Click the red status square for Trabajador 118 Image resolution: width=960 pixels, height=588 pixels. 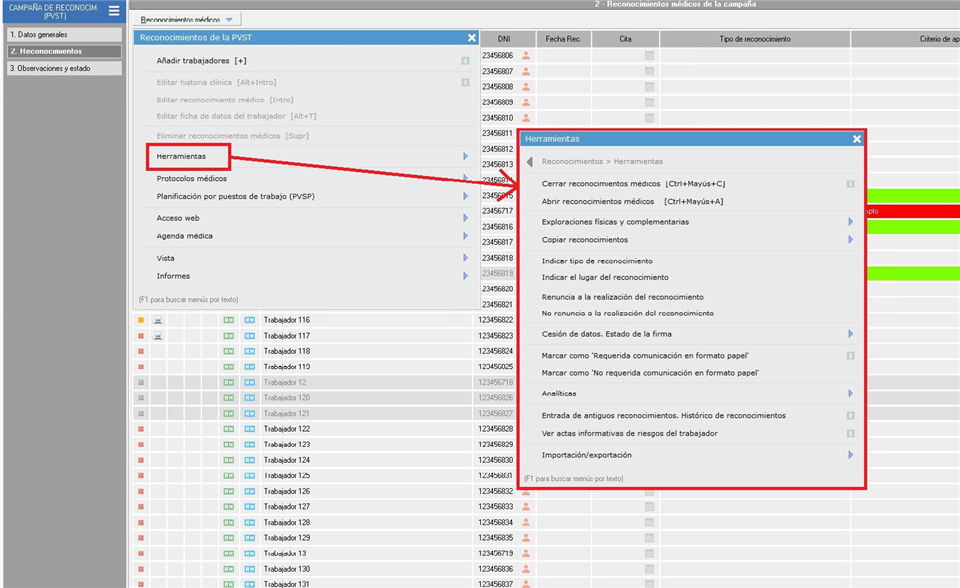click(141, 351)
